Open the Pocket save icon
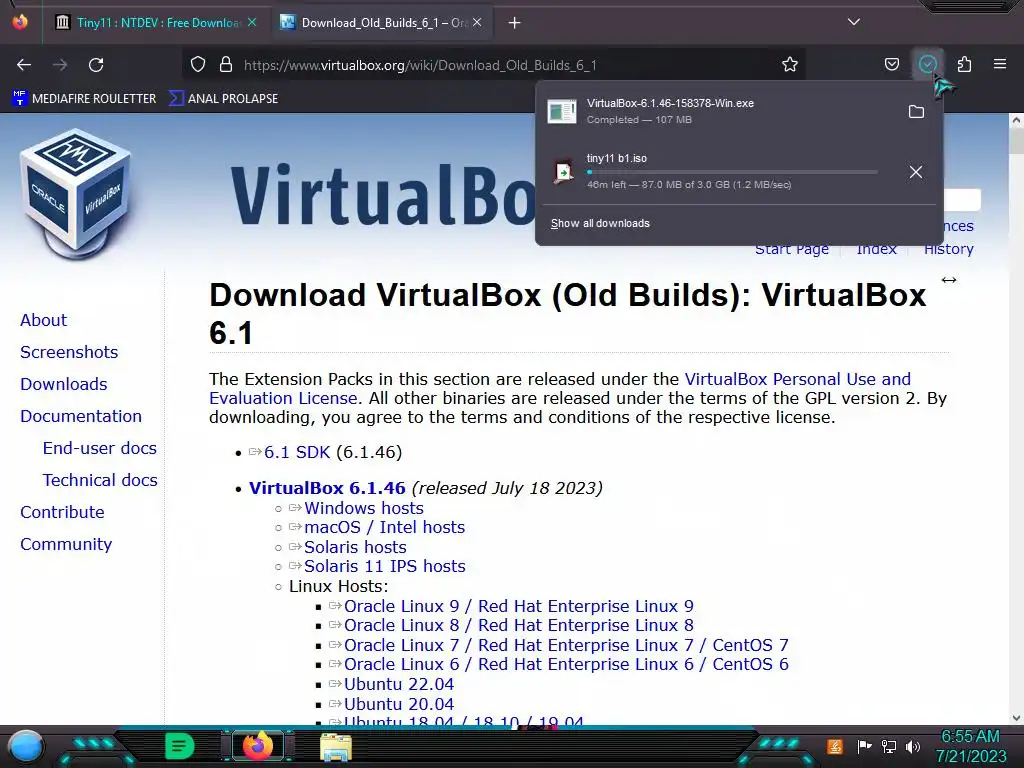This screenshot has height=768, width=1024. coord(891,65)
